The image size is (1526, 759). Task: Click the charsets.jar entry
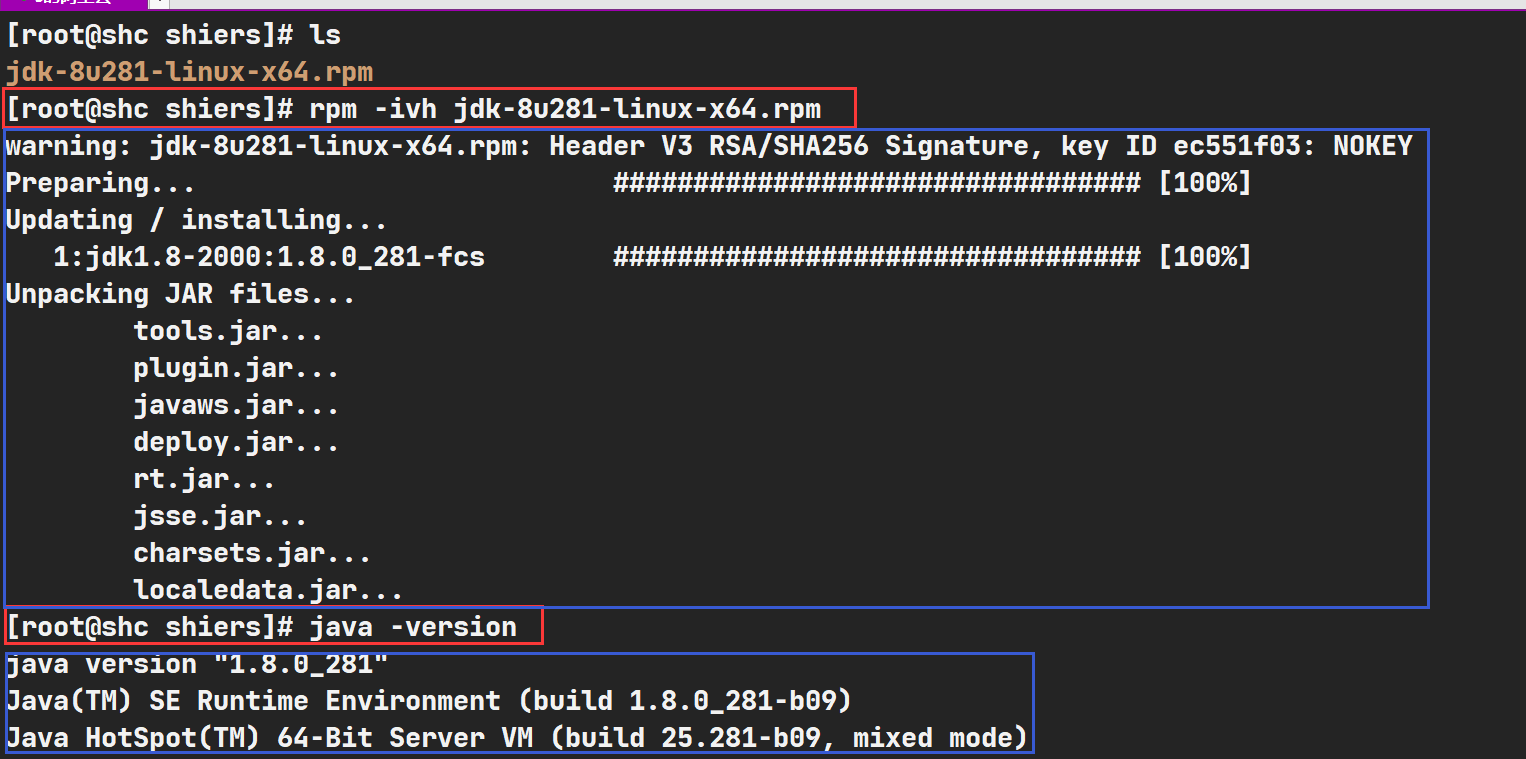point(252,553)
